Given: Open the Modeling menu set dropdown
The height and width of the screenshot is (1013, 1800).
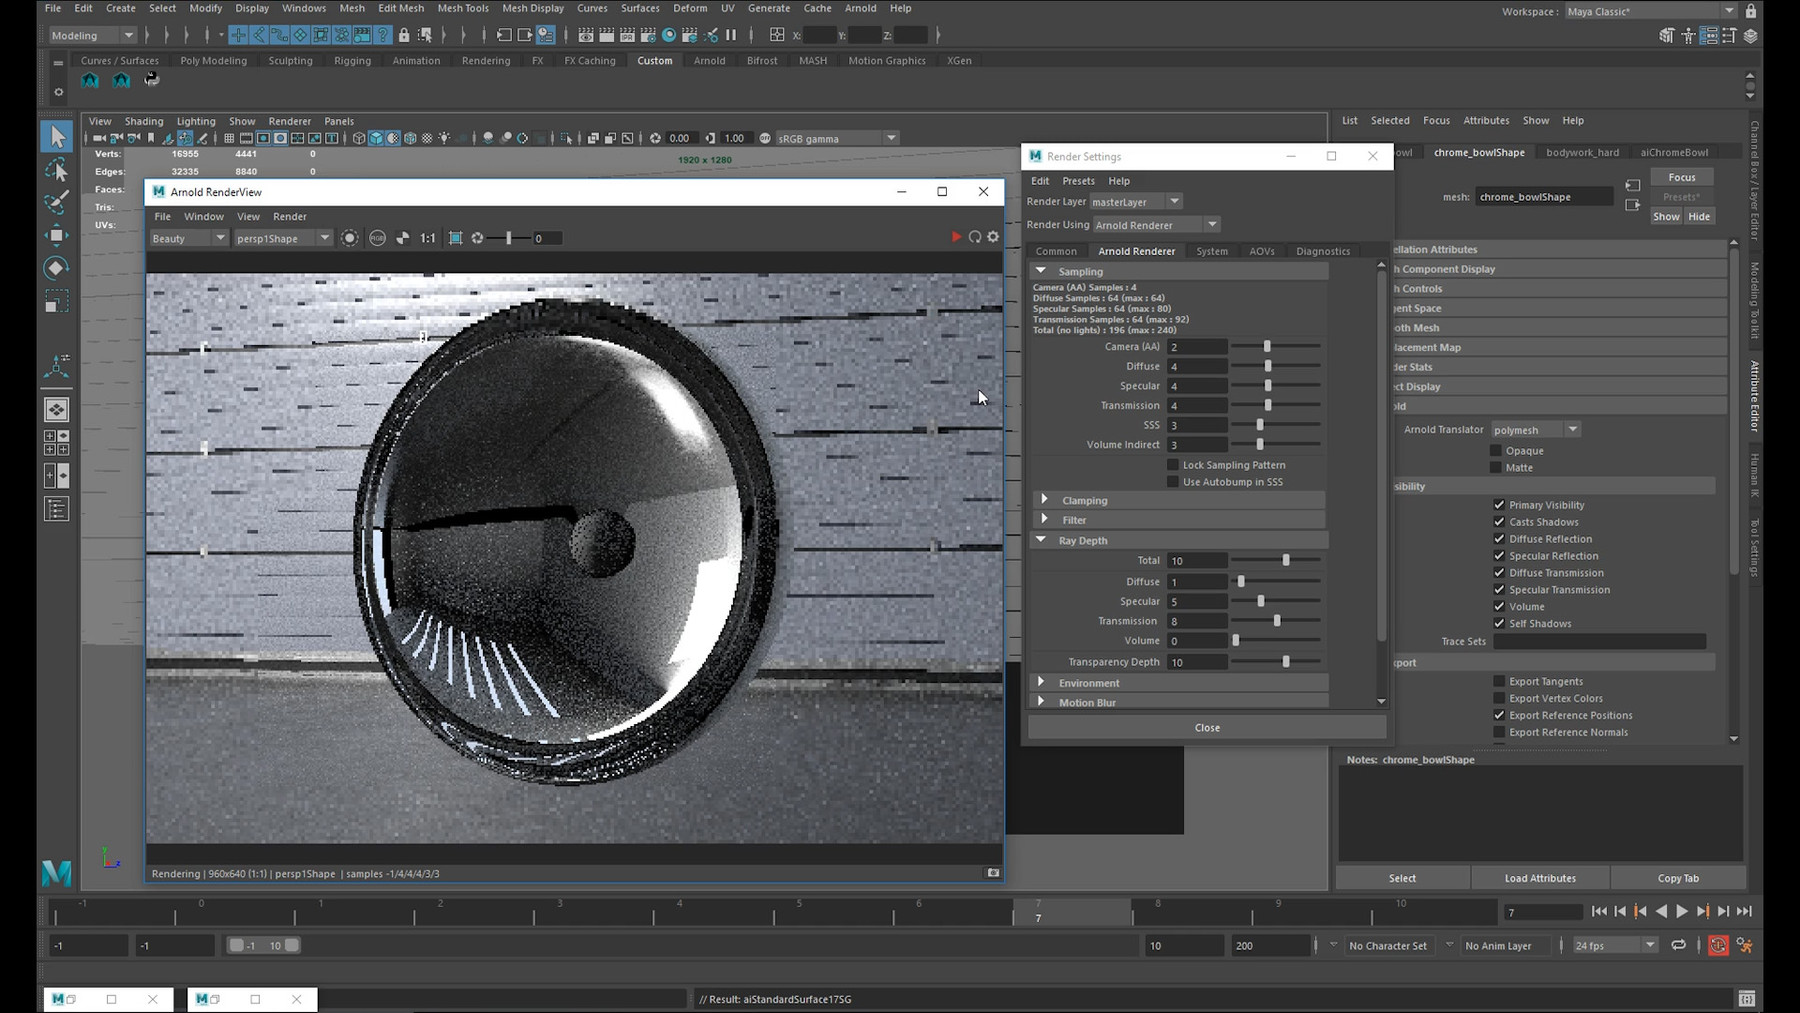Looking at the screenshot, I should pos(92,35).
